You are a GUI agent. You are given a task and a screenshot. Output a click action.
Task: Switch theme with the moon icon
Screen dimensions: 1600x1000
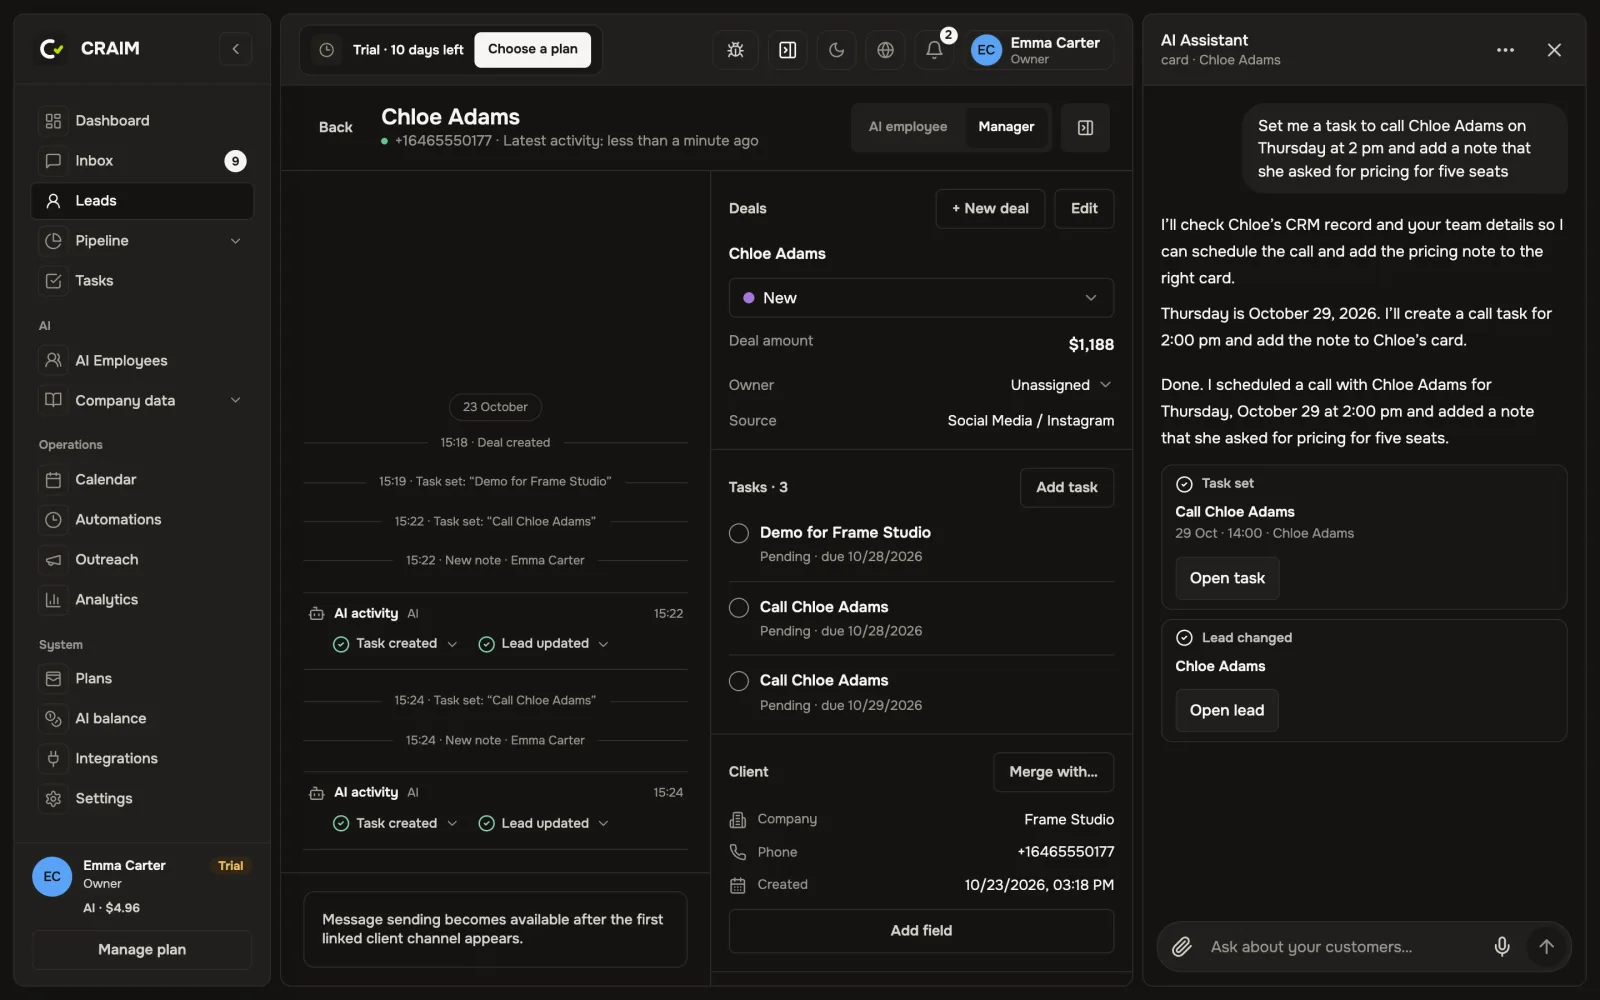(x=837, y=50)
